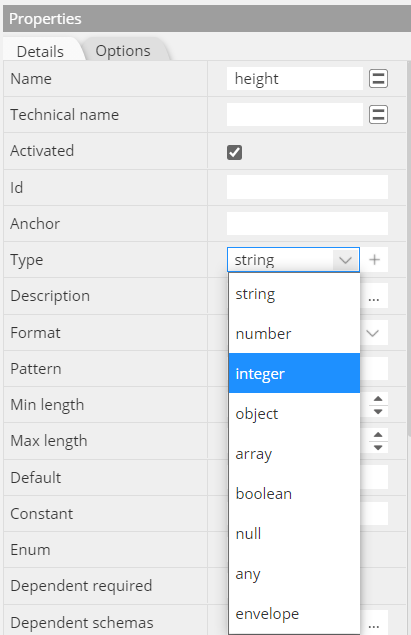Viewport: 411px width, 635px height.
Task: Open the Details tab
Action: [40, 51]
